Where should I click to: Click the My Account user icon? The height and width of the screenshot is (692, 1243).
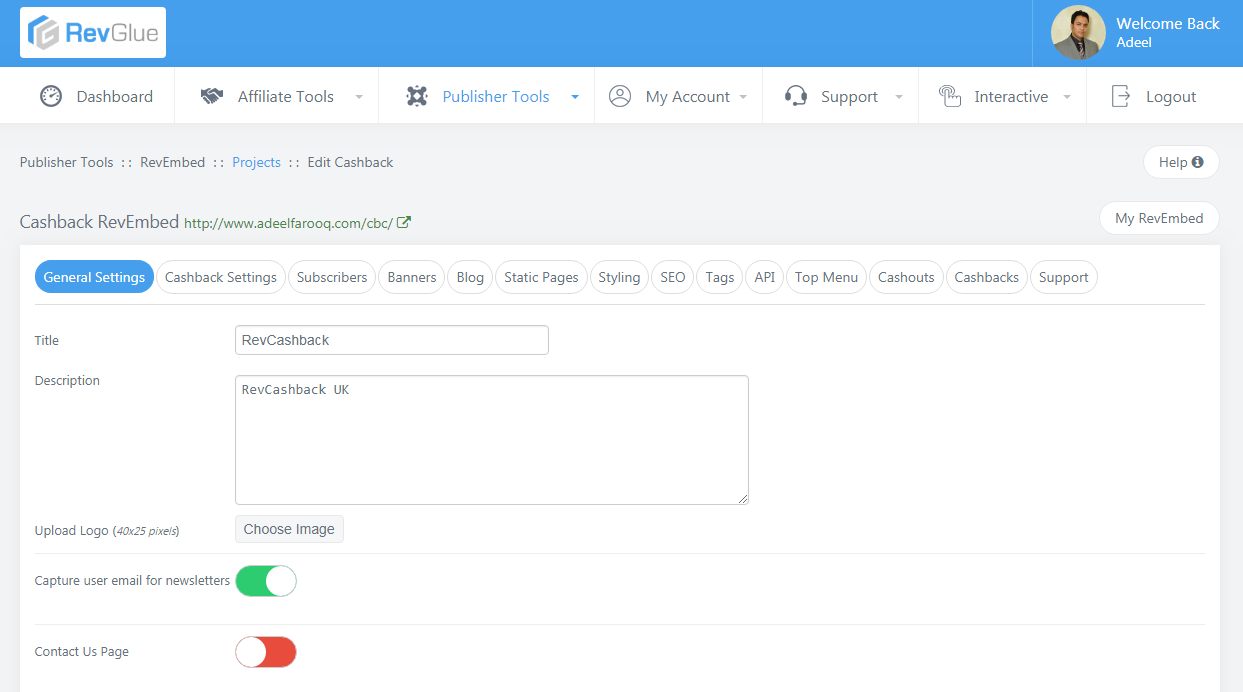[620, 96]
